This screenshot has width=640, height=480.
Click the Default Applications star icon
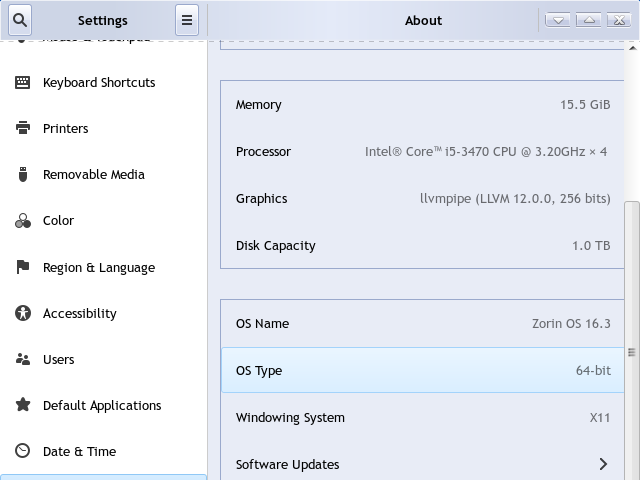[22, 406]
